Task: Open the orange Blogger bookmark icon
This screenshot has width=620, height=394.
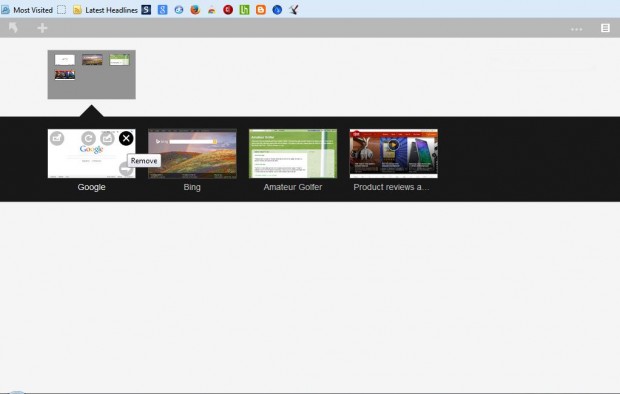Action: pos(261,10)
